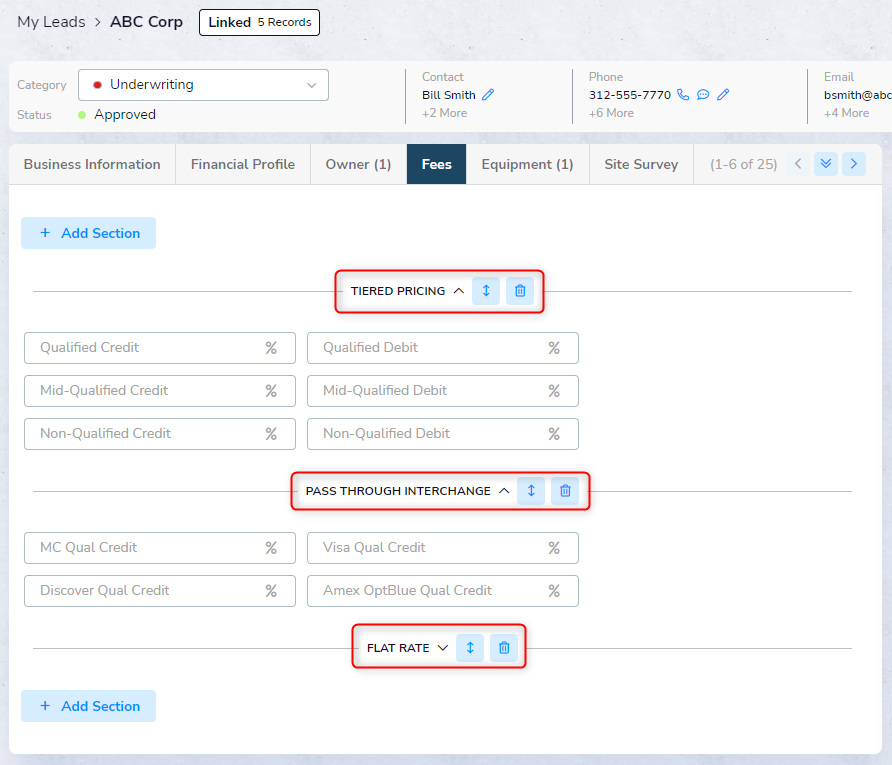Image resolution: width=892 pixels, height=765 pixels.
Task: Reorder the Flat Rate section
Action: tap(470, 648)
